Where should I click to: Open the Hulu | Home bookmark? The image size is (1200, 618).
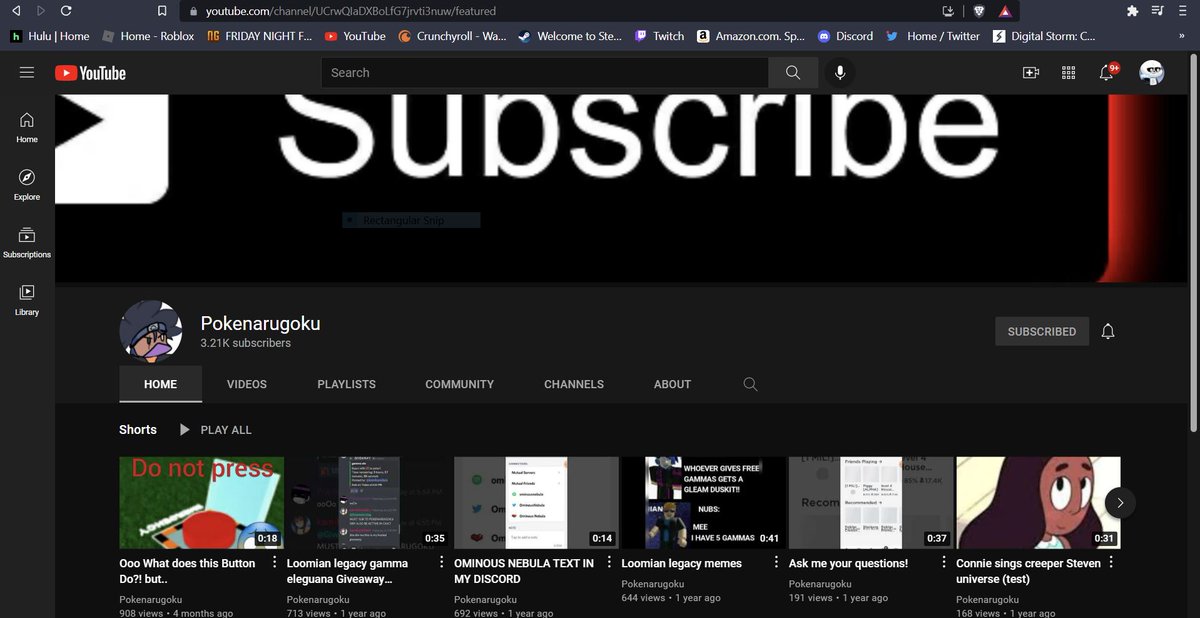50,36
